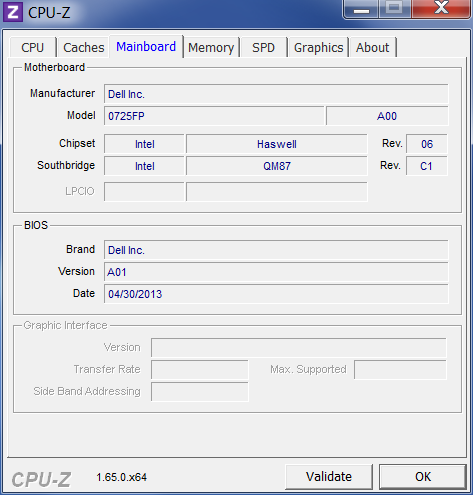
Task: Open the Memory tab
Action: (x=211, y=47)
